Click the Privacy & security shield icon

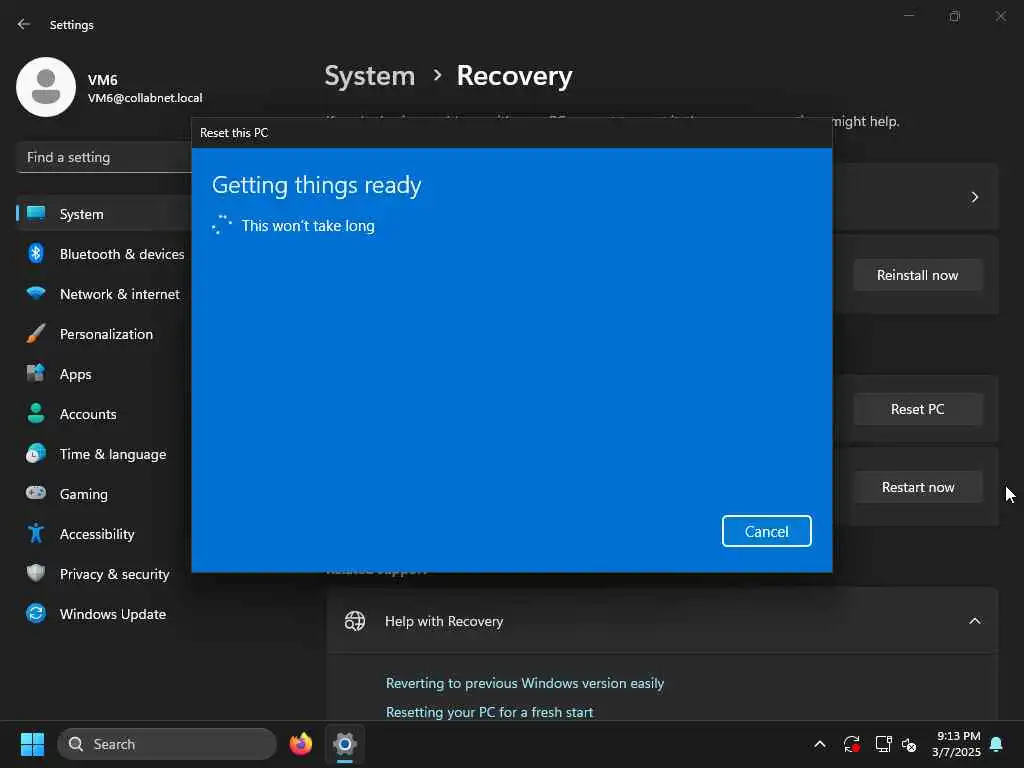tap(36, 573)
